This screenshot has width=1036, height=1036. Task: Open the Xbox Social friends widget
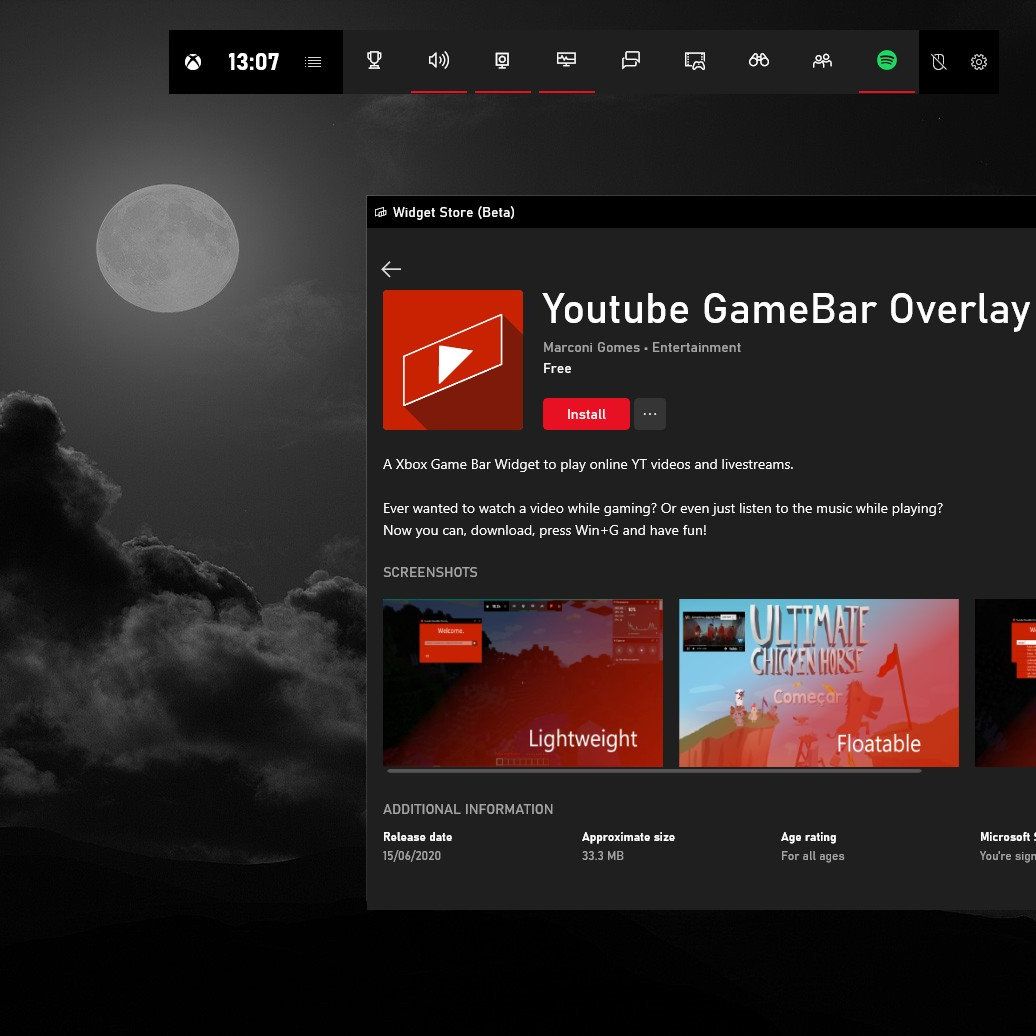click(x=823, y=61)
